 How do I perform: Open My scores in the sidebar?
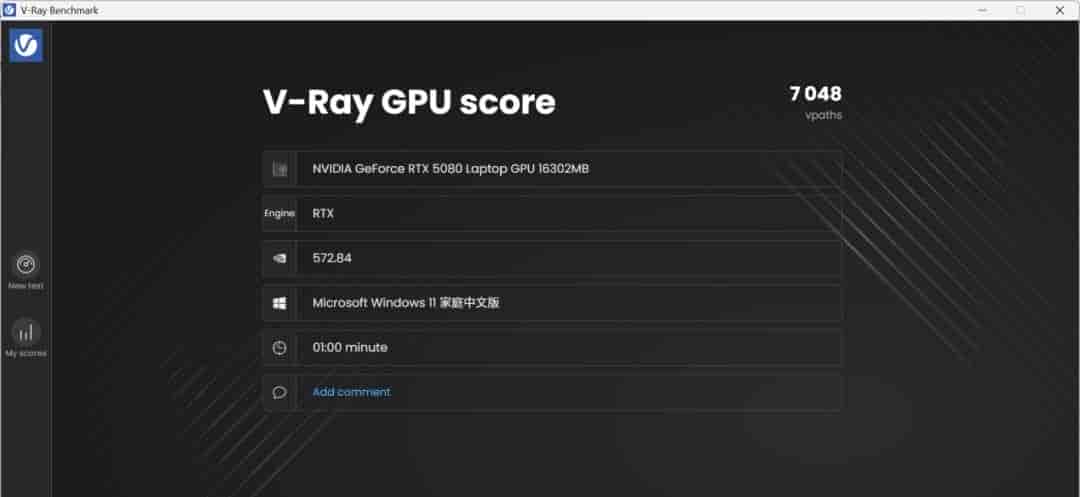coord(26,338)
